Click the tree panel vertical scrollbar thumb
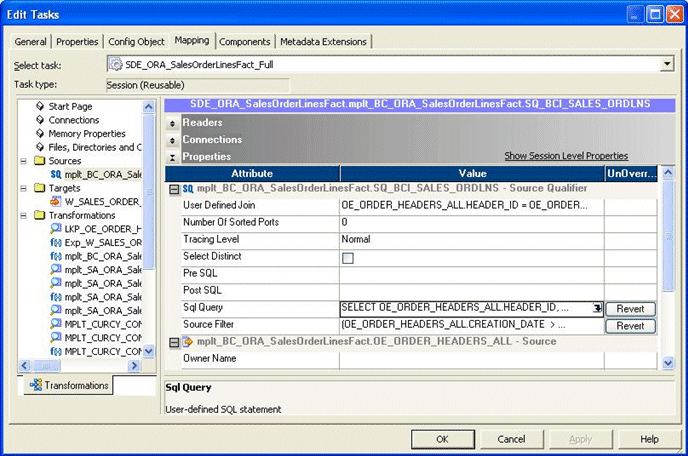This screenshot has height=456, width=688. tap(149, 191)
